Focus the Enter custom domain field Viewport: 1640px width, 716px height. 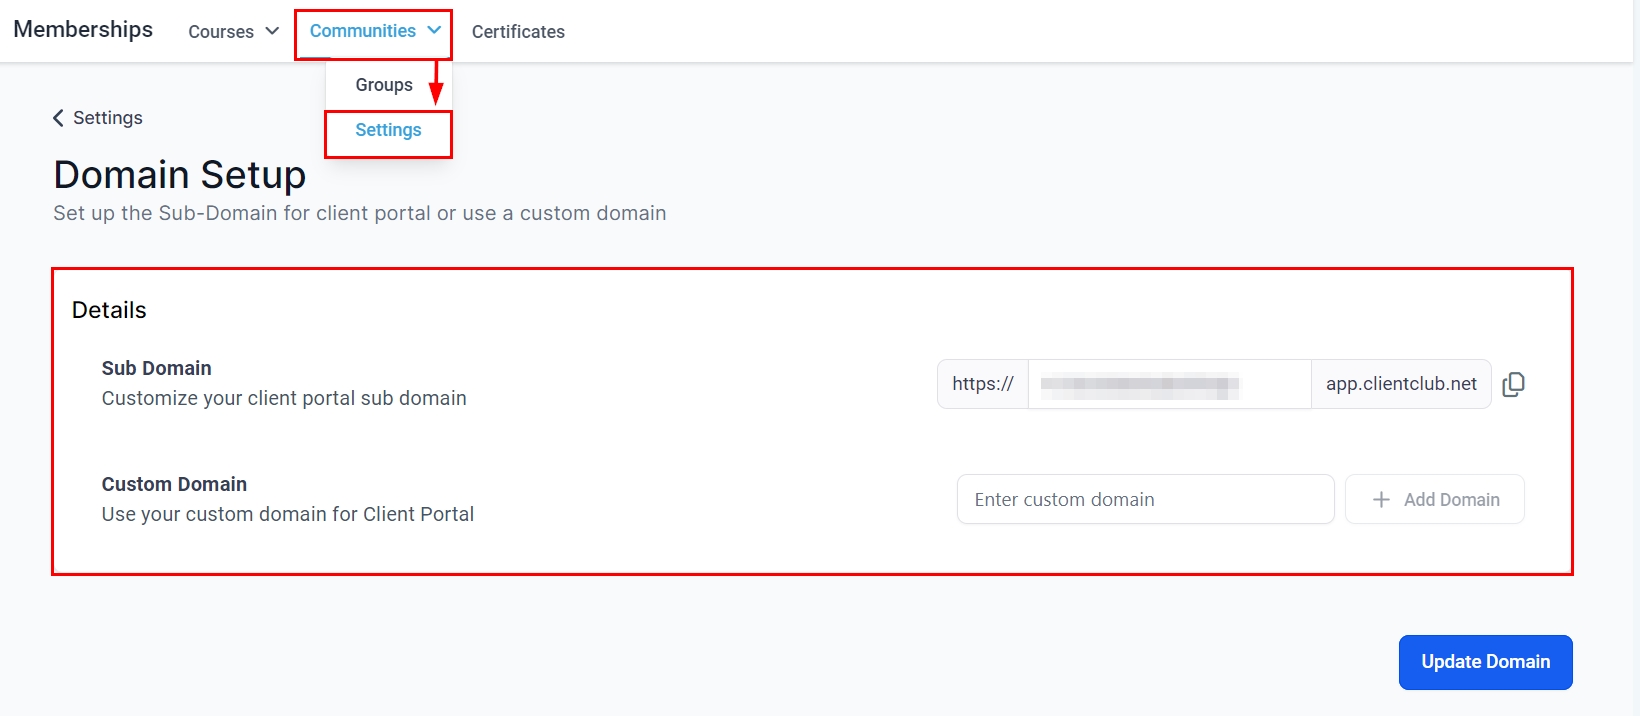pos(1145,499)
